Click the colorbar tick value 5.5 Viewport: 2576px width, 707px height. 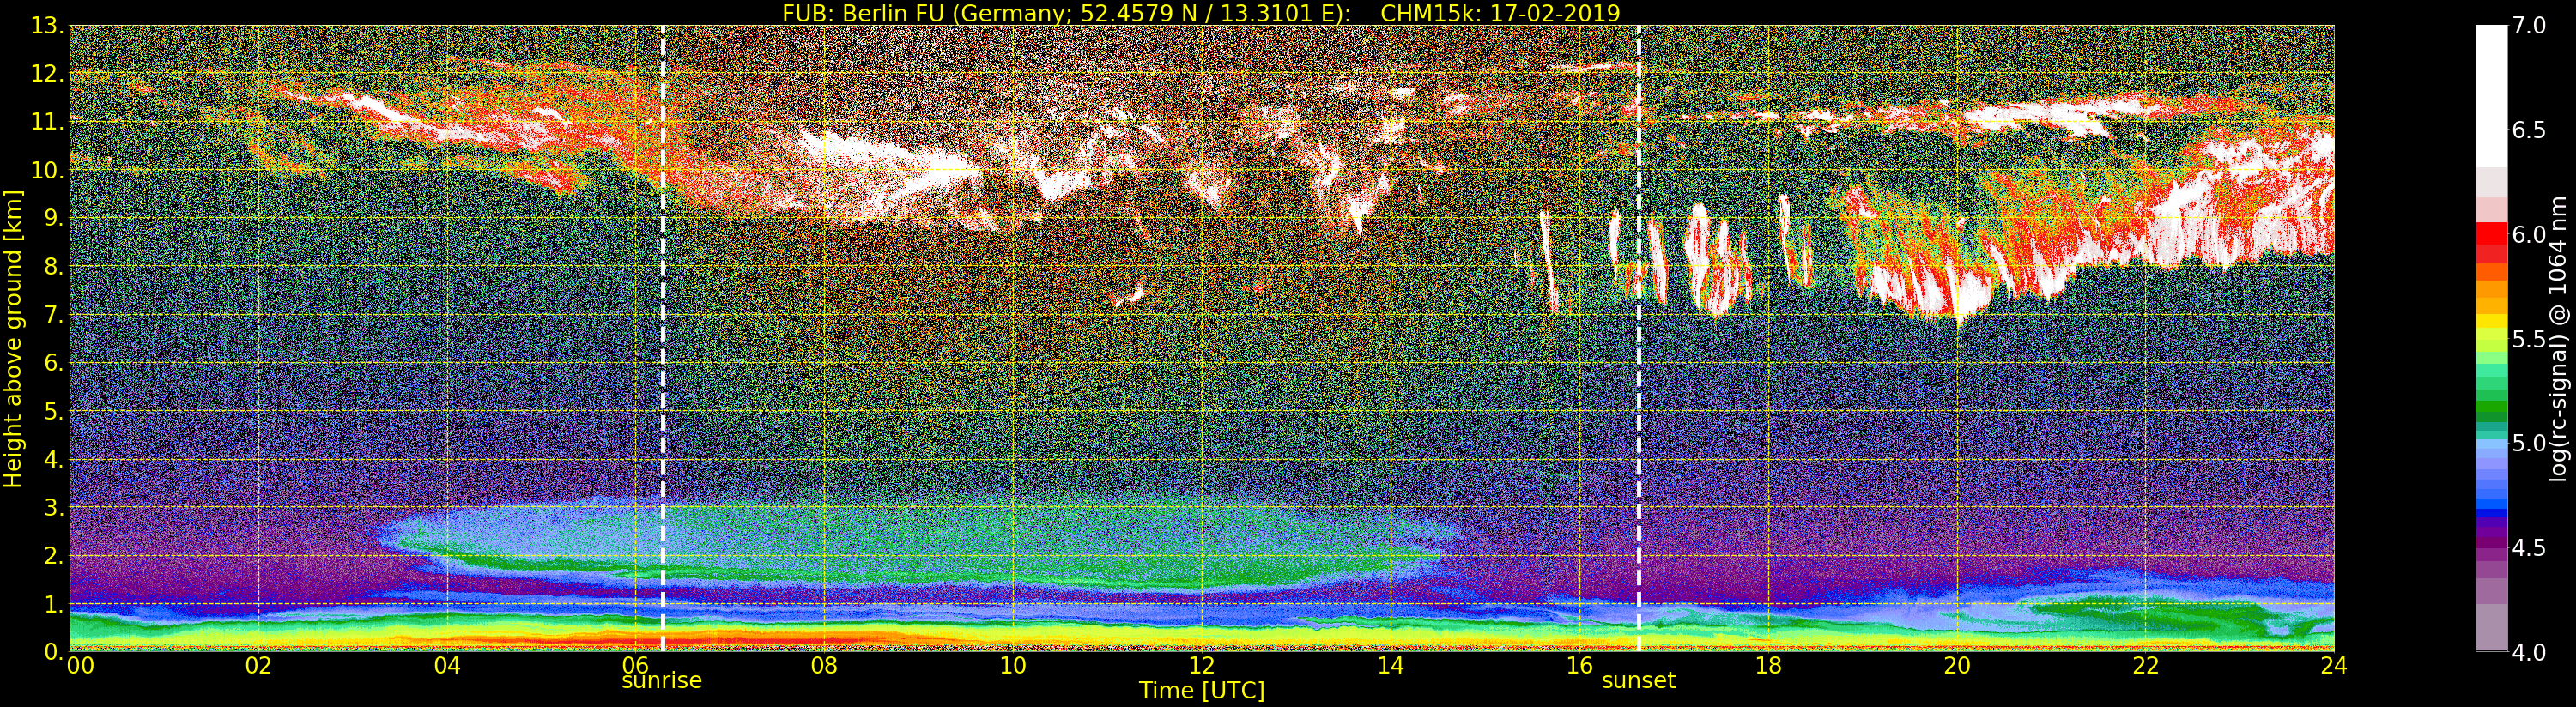2529,339
